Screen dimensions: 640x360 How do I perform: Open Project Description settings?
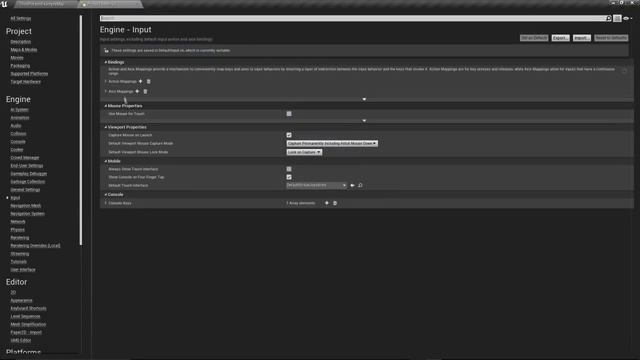[x=20, y=42]
